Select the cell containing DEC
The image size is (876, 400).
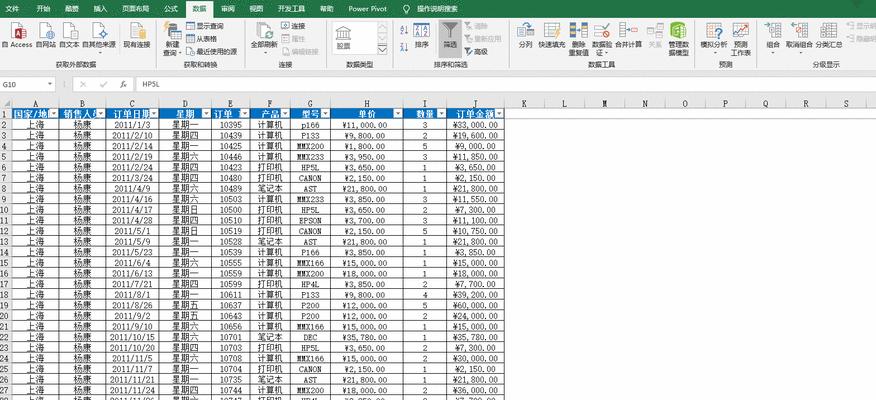(x=310, y=337)
